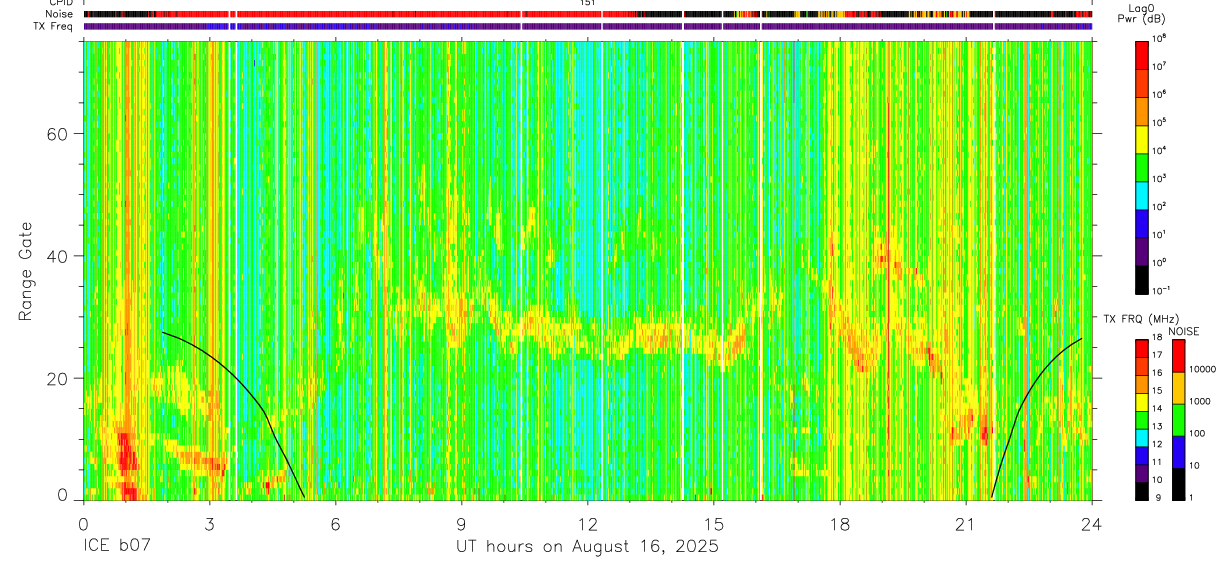
Task: Click the 'UT hours on August 16, 2025' axis title
Action: (x=587, y=547)
